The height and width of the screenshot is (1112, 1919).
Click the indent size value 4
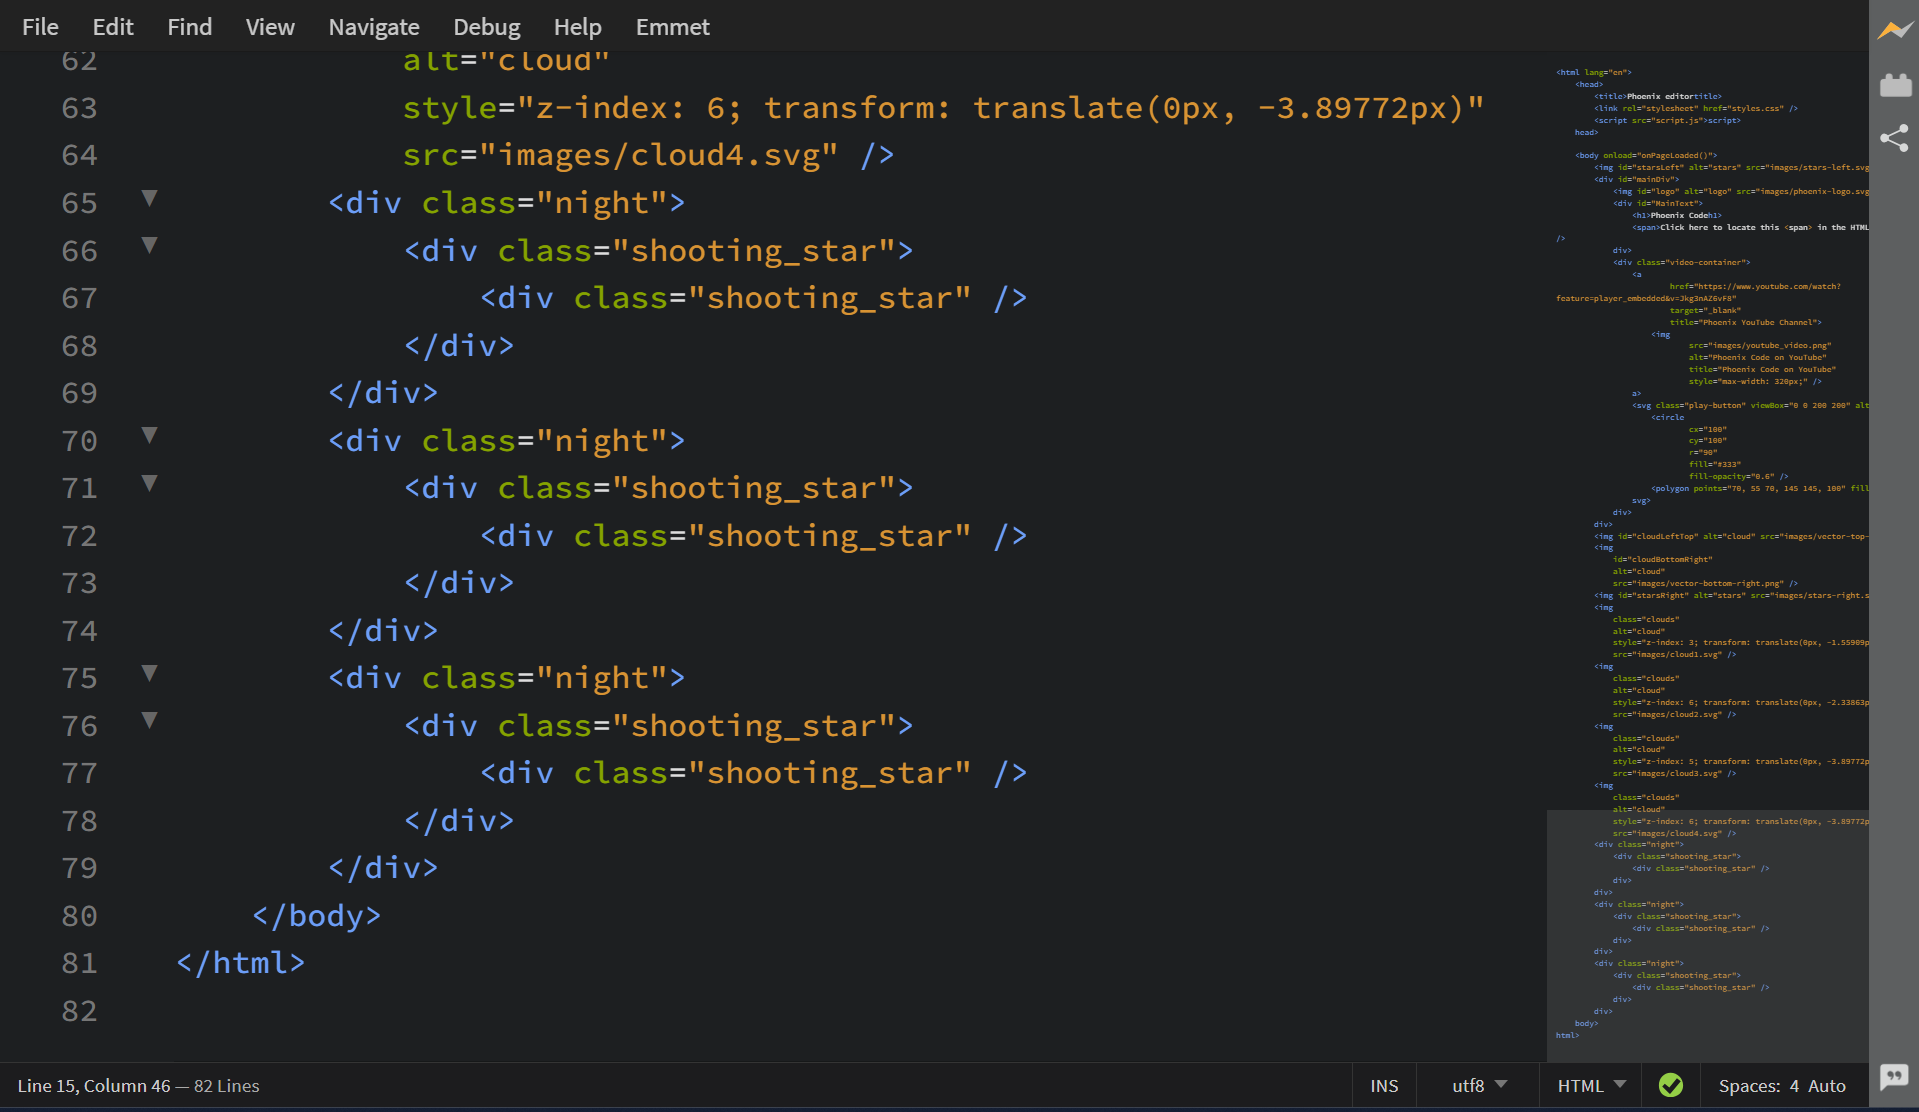coord(1794,1086)
